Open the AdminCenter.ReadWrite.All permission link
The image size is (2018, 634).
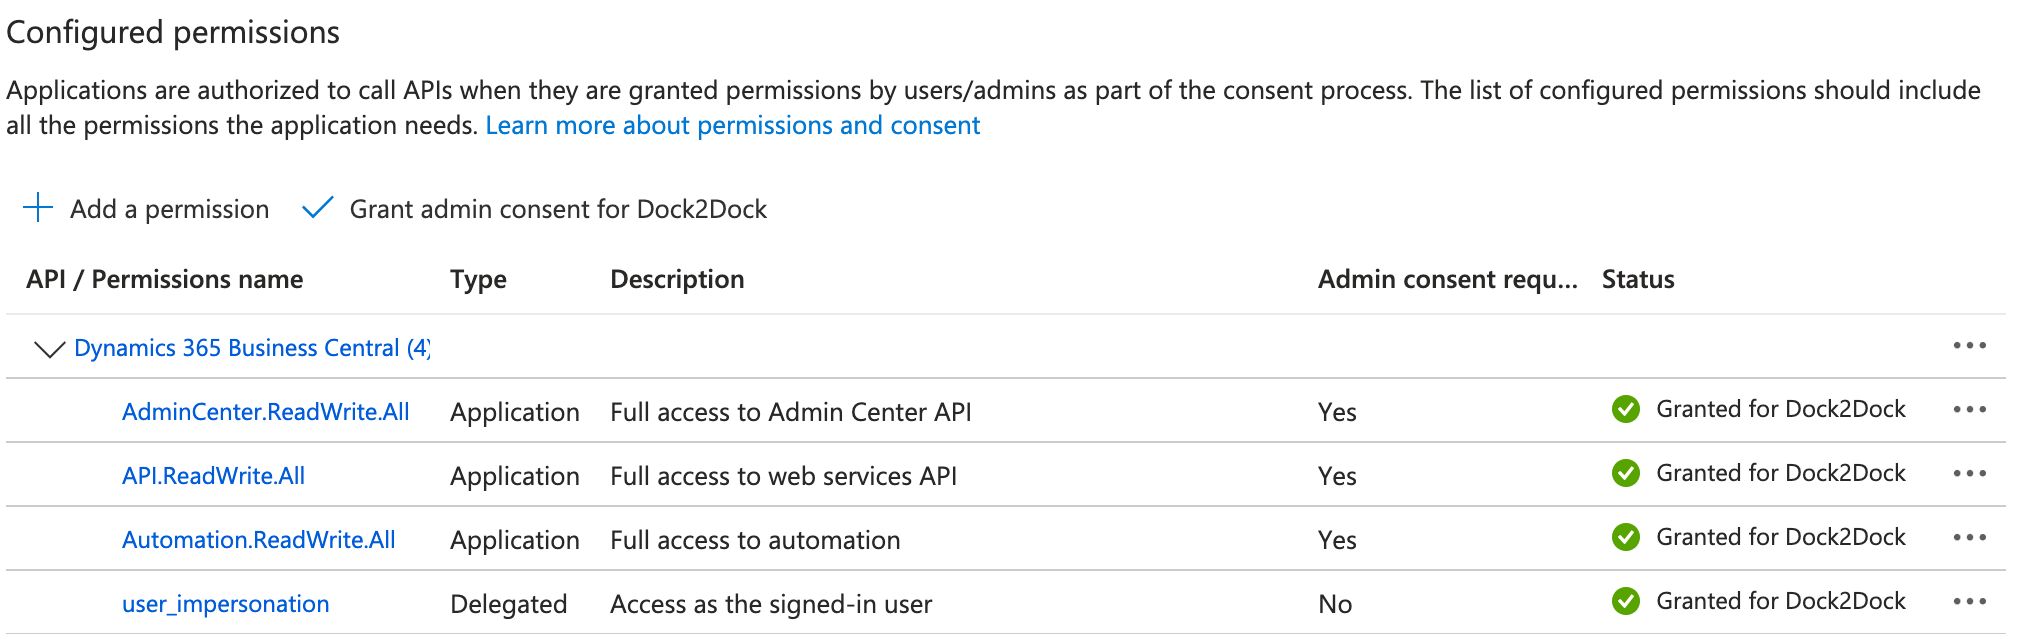point(266,412)
